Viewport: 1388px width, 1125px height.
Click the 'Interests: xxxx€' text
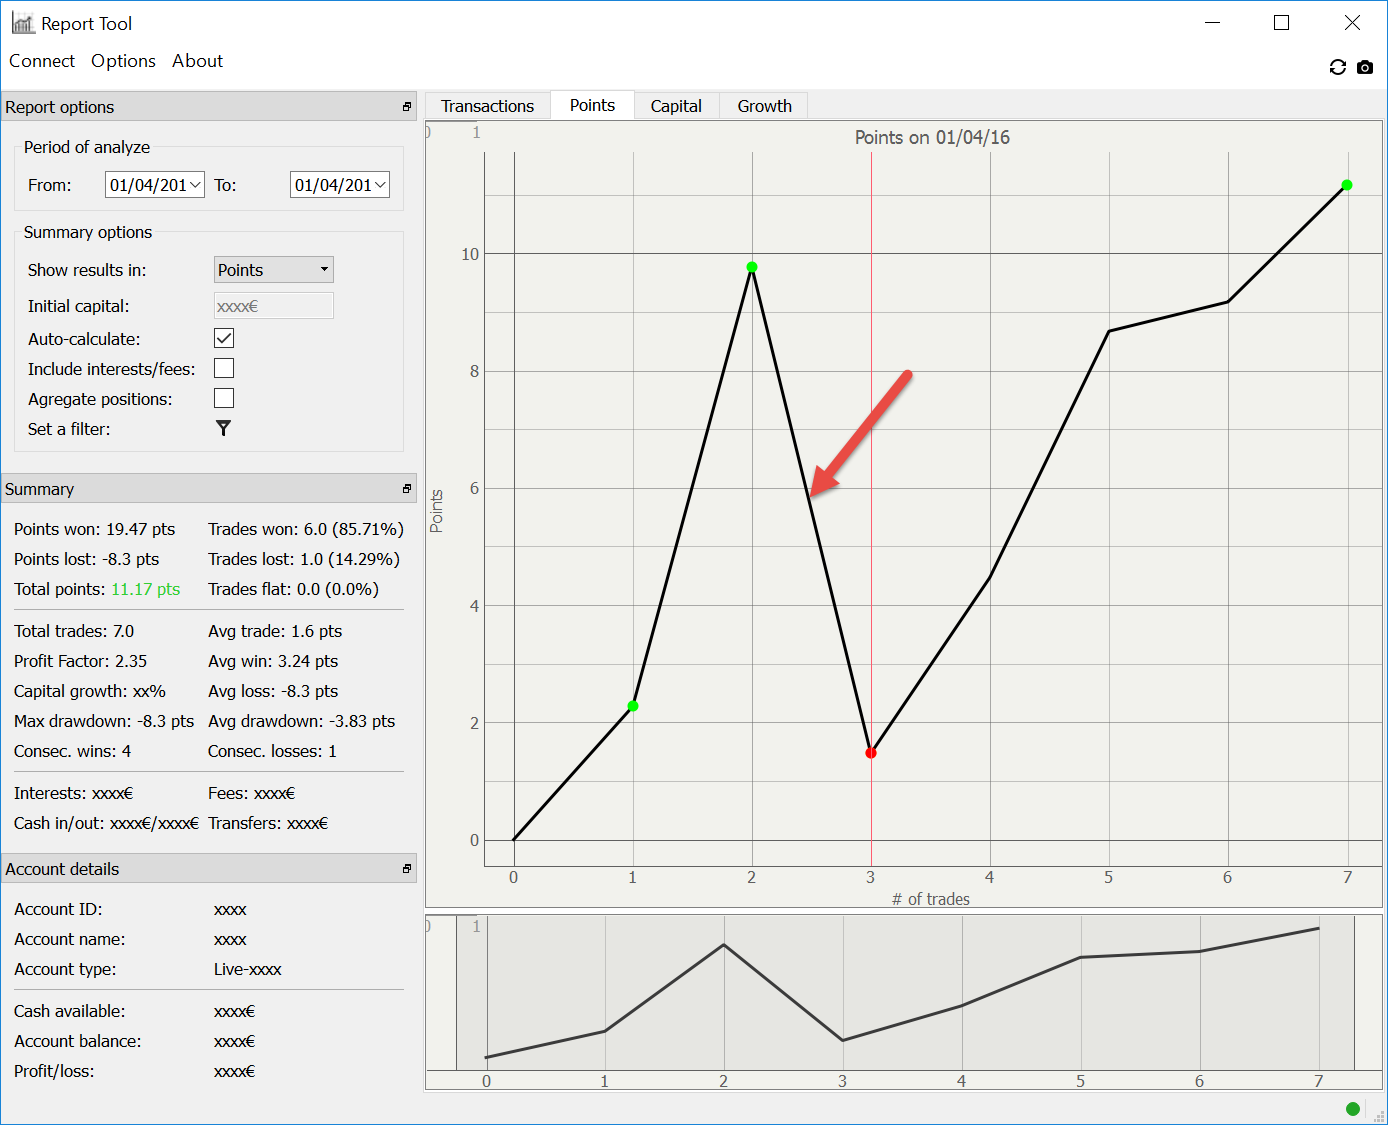pyautogui.click(x=74, y=793)
